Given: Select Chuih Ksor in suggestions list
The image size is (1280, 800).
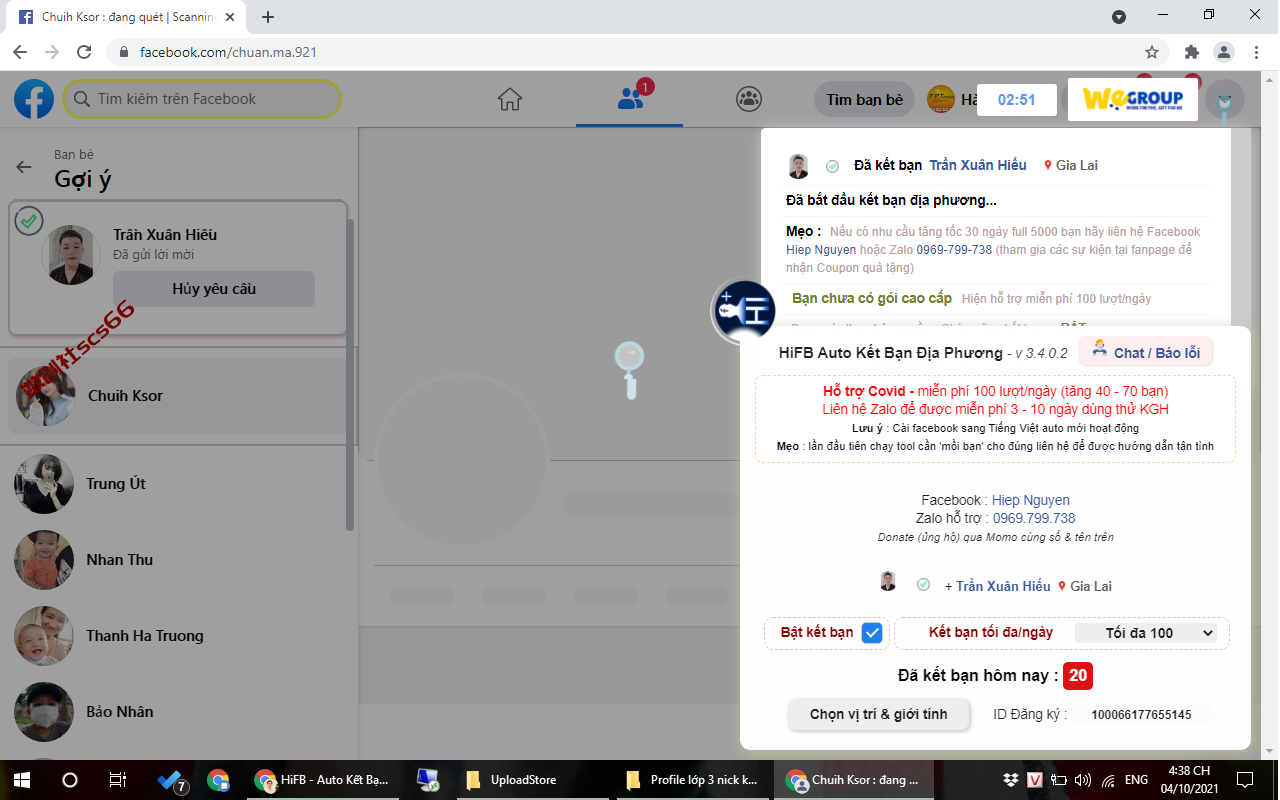Looking at the screenshot, I should coord(177,396).
